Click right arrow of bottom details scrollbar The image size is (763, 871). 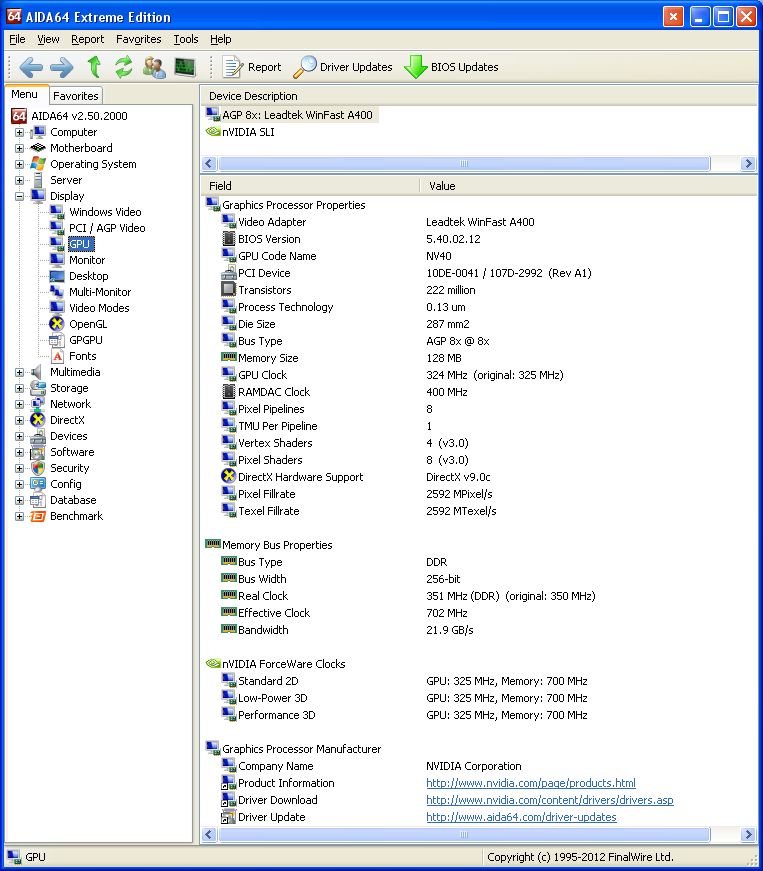(x=748, y=834)
